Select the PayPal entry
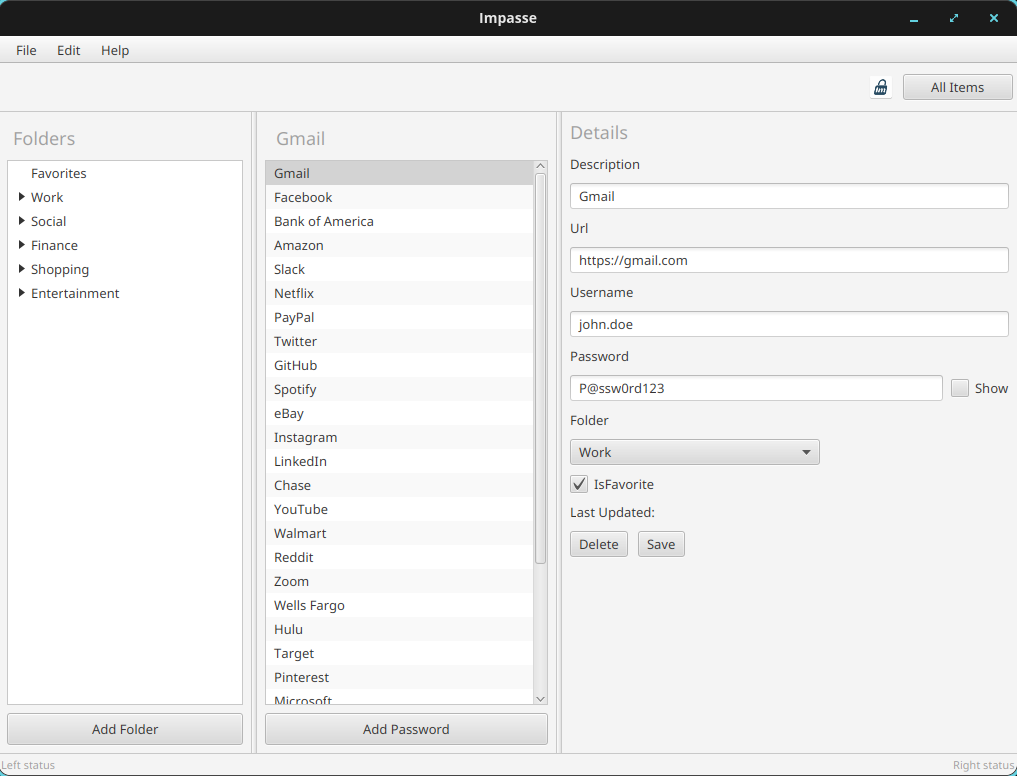This screenshot has height=776, width=1017. (x=399, y=317)
